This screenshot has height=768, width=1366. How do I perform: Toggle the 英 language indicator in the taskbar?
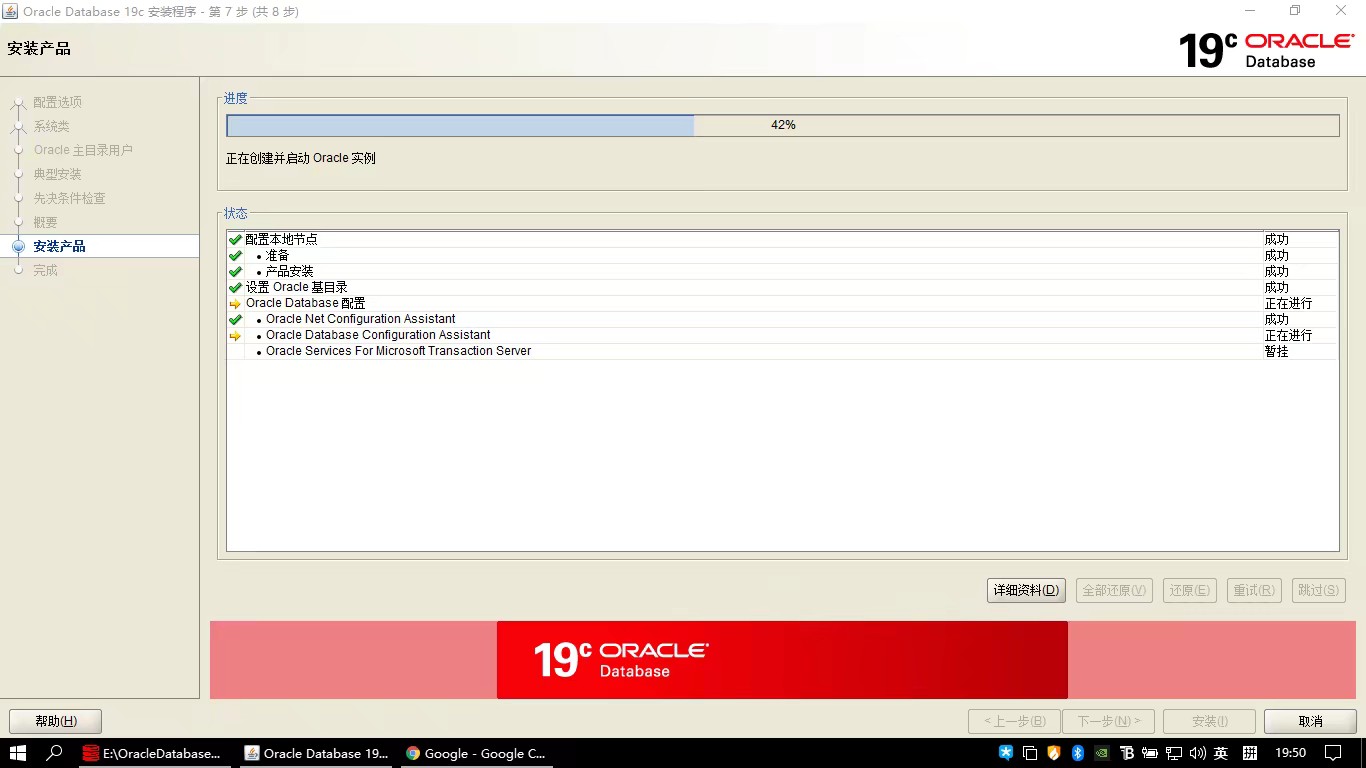pos(1222,752)
